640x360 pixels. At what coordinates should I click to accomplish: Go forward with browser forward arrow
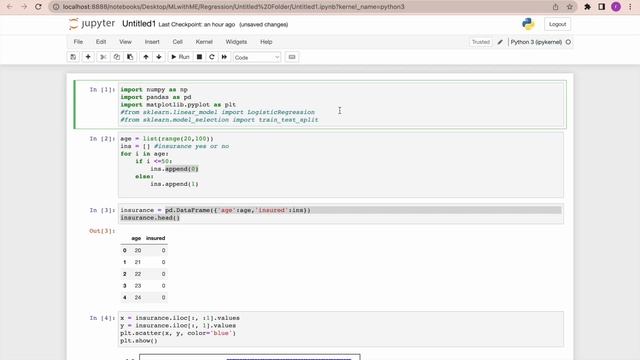pos(24,7)
